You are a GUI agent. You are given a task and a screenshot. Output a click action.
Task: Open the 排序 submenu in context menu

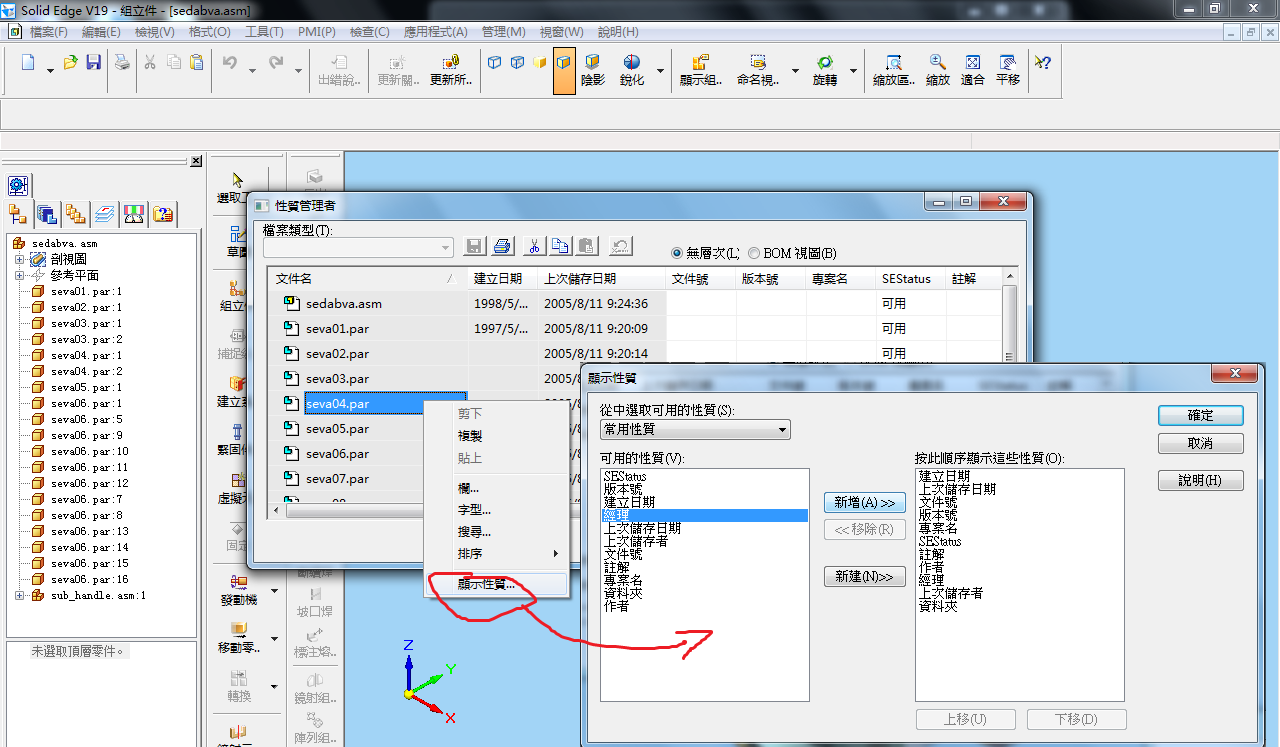(x=497, y=554)
